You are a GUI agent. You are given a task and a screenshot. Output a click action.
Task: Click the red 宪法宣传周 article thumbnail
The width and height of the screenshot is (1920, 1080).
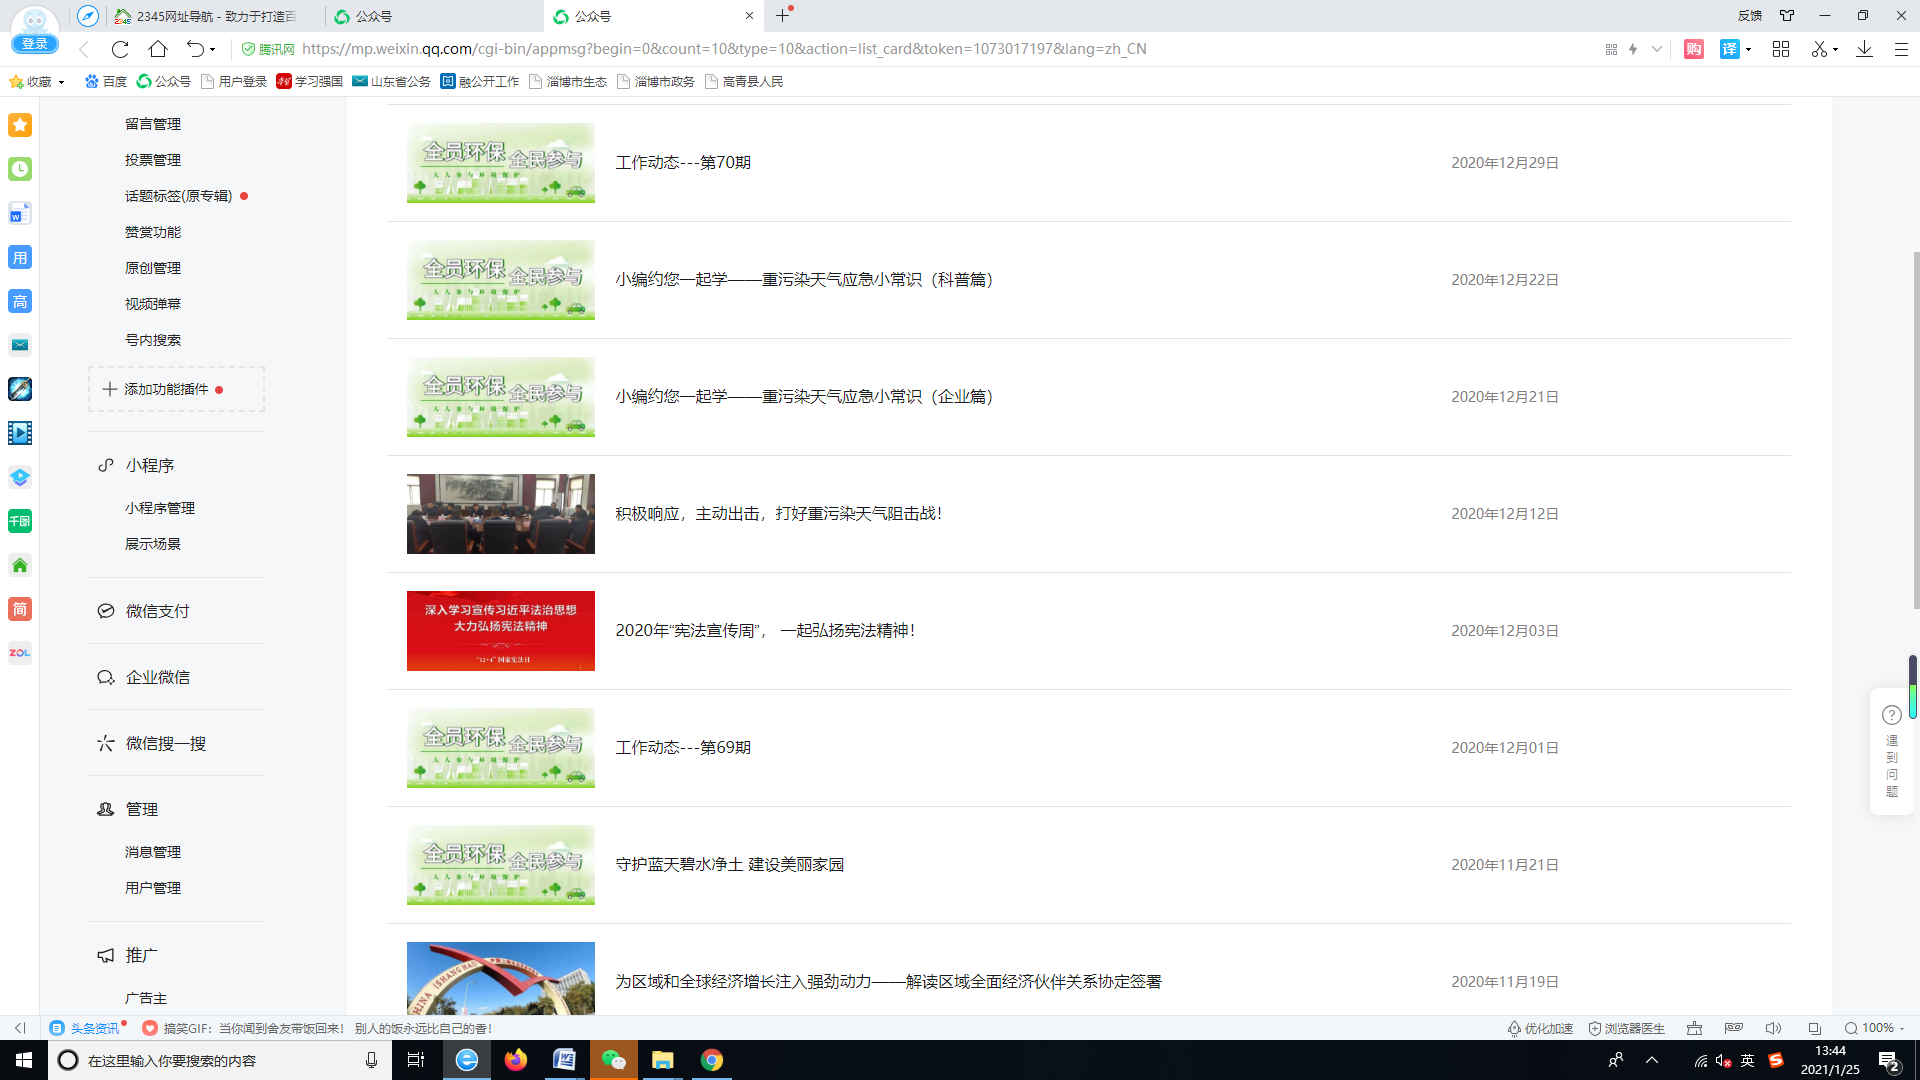500,631
